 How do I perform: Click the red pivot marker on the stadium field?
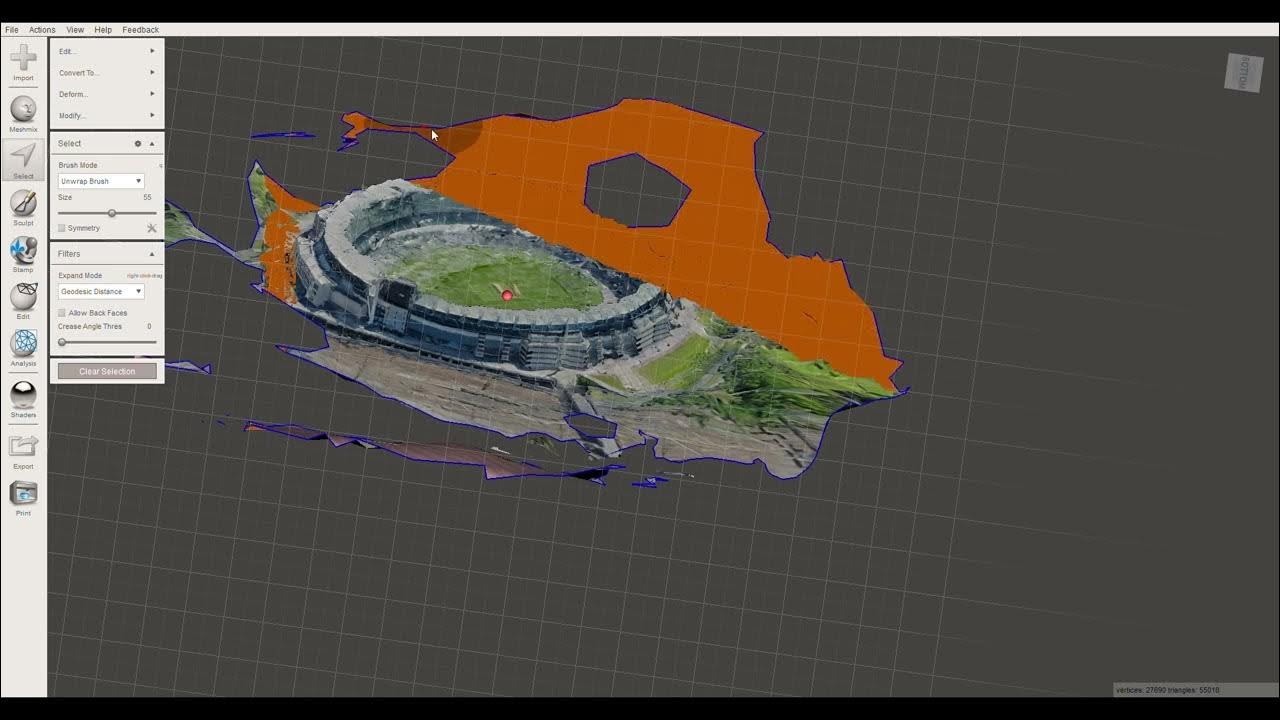point(507,295)
